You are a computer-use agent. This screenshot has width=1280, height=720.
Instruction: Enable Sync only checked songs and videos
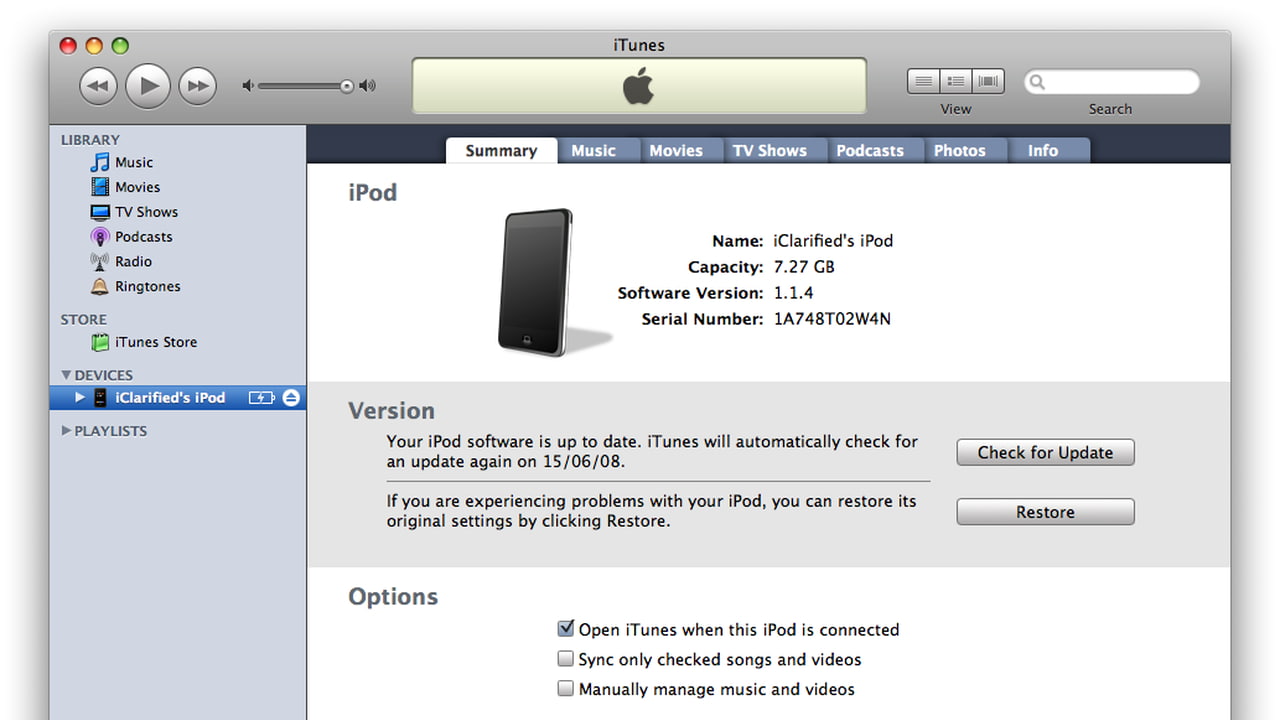coord(566,659)
